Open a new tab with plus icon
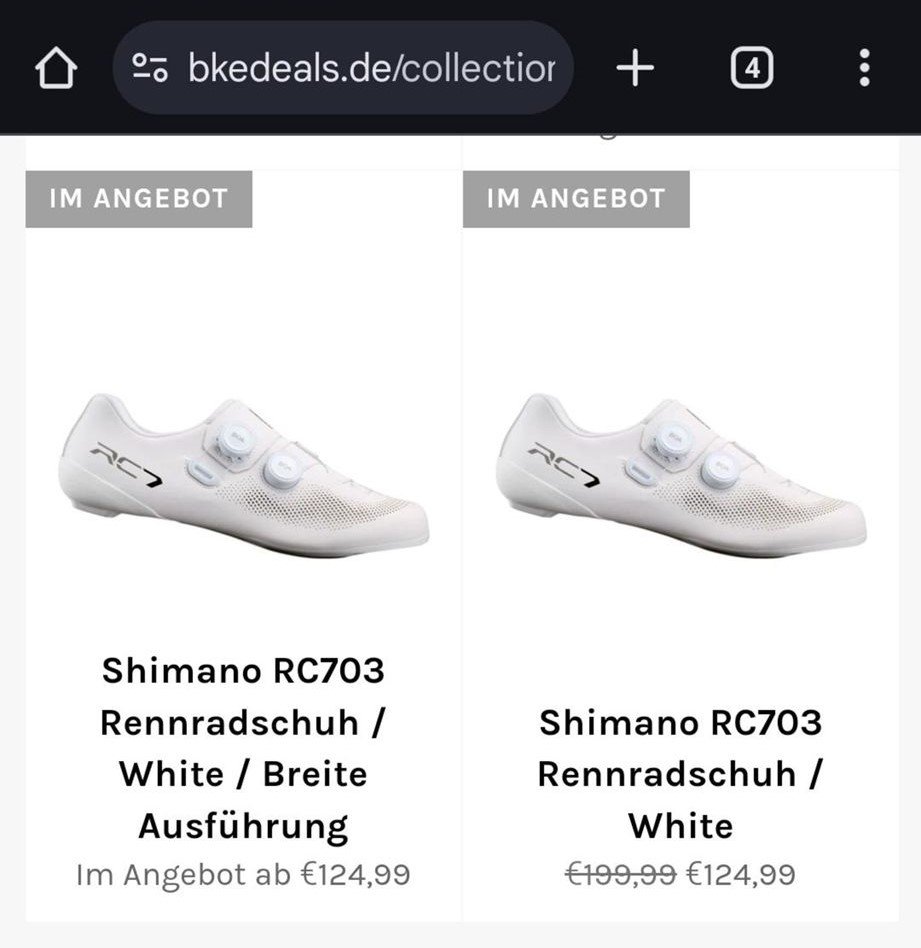Viewport: 921px width, 948px height. (635, 68)
